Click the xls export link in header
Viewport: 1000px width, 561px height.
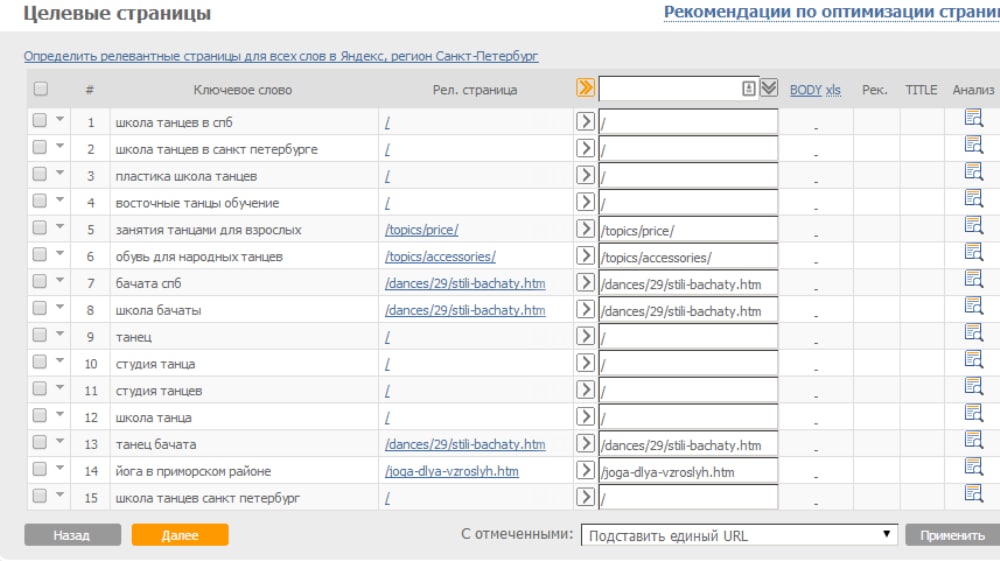833,90
